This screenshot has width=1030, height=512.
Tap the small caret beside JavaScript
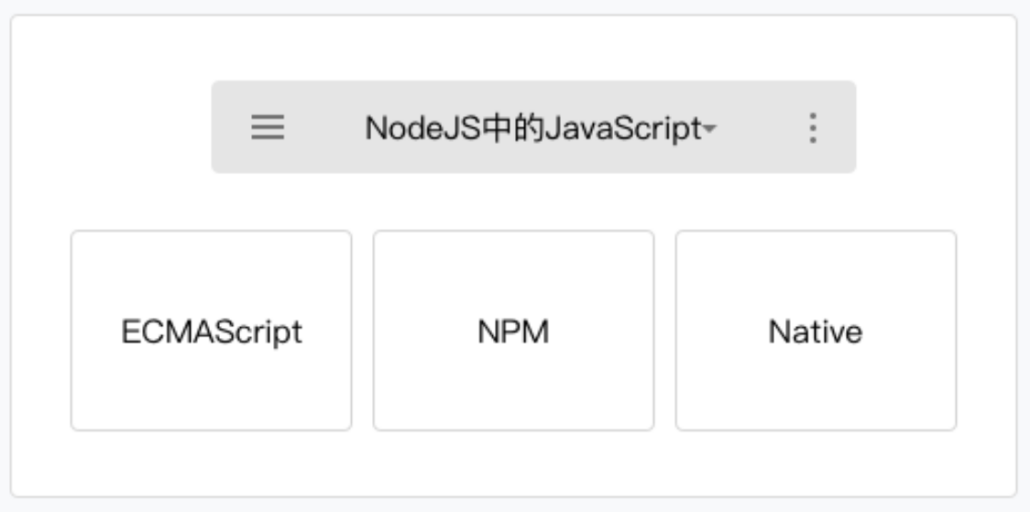tap(709, 130)
